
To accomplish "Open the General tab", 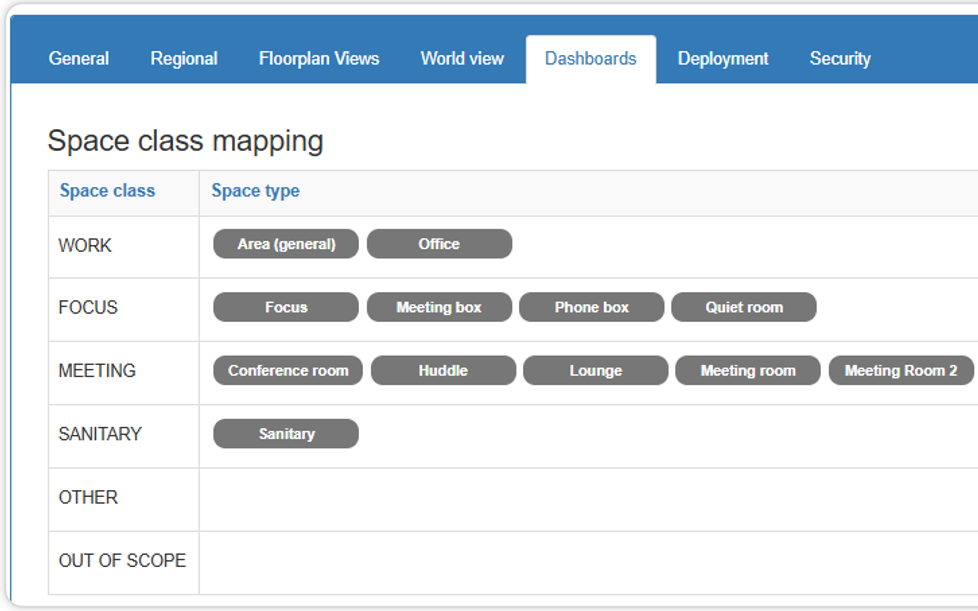I will [79, 59].
